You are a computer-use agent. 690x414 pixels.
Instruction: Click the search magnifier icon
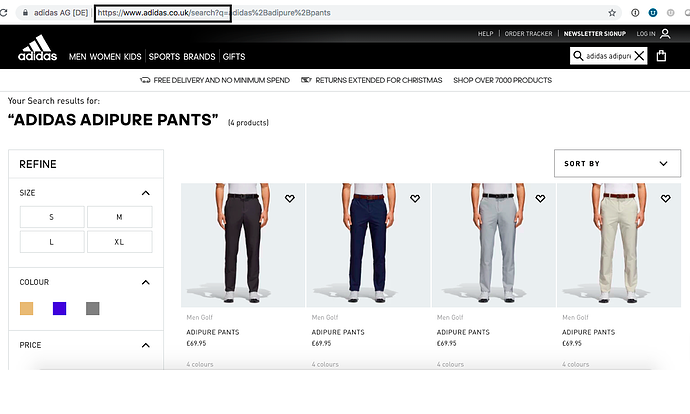pos(578,56)
